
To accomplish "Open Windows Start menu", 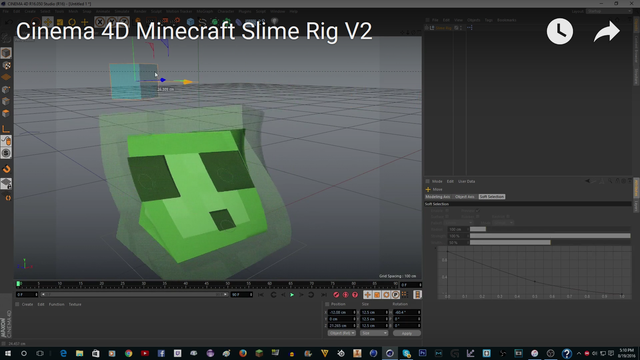I will tap(8, 353).
